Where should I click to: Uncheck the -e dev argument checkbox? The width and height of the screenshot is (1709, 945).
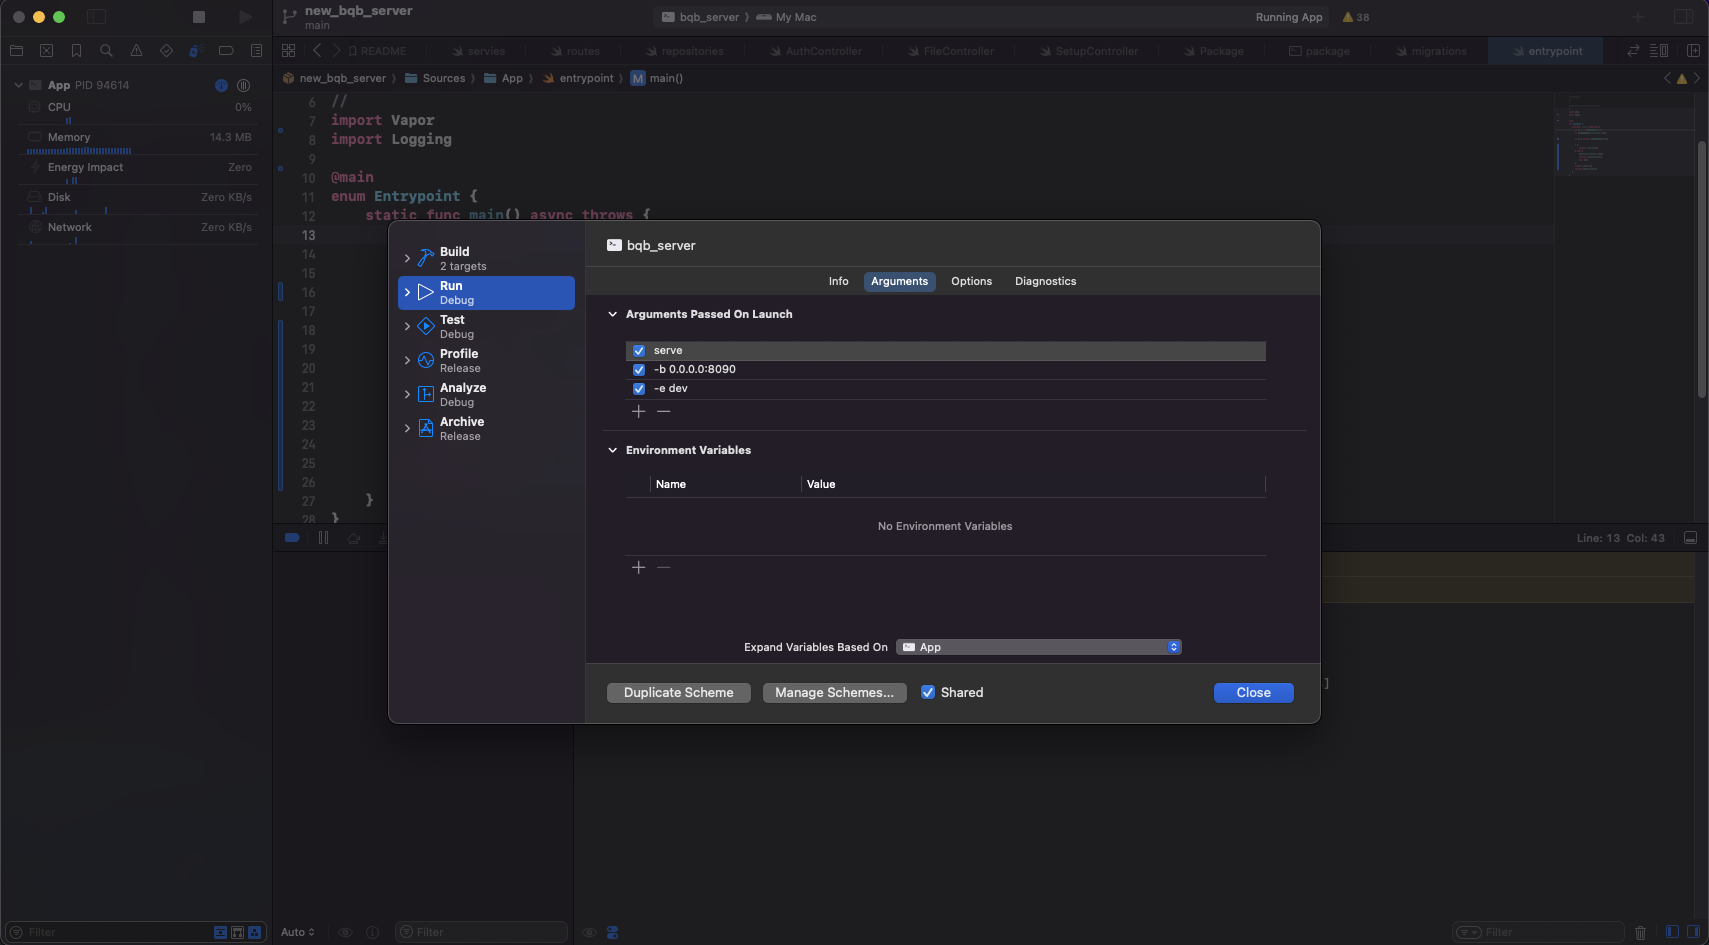(x=639, y=389)
